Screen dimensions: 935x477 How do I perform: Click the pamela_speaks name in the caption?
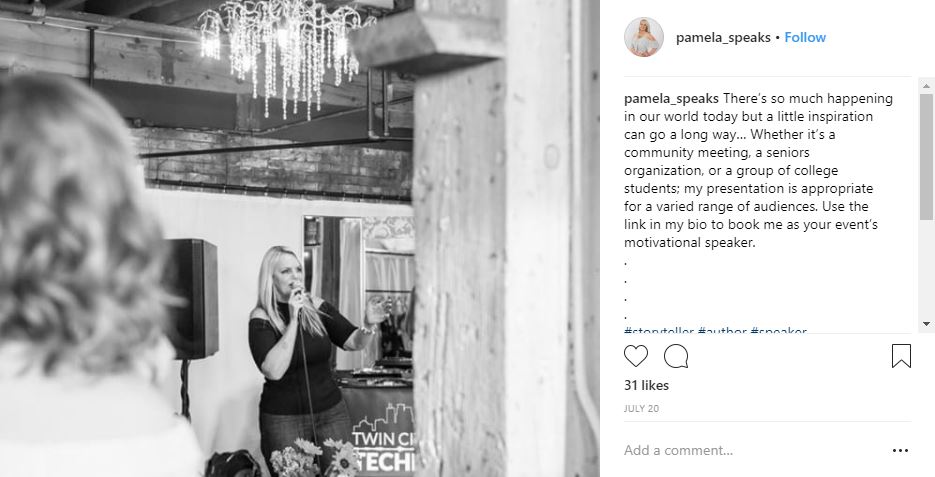(671, 99)
